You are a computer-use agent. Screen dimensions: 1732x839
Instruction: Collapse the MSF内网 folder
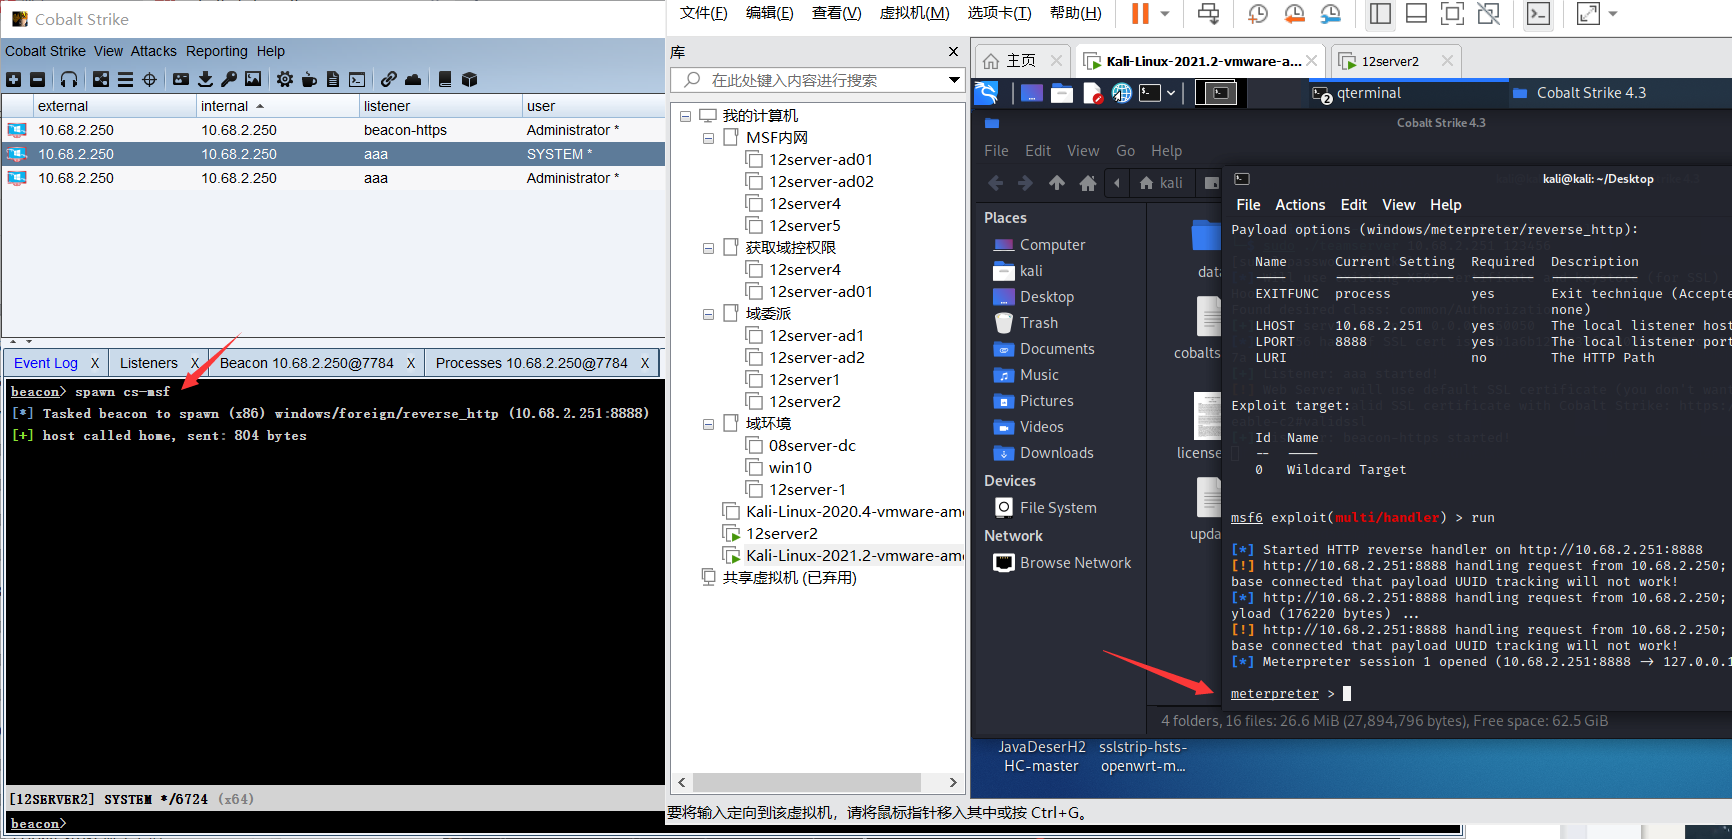(708, 138)
